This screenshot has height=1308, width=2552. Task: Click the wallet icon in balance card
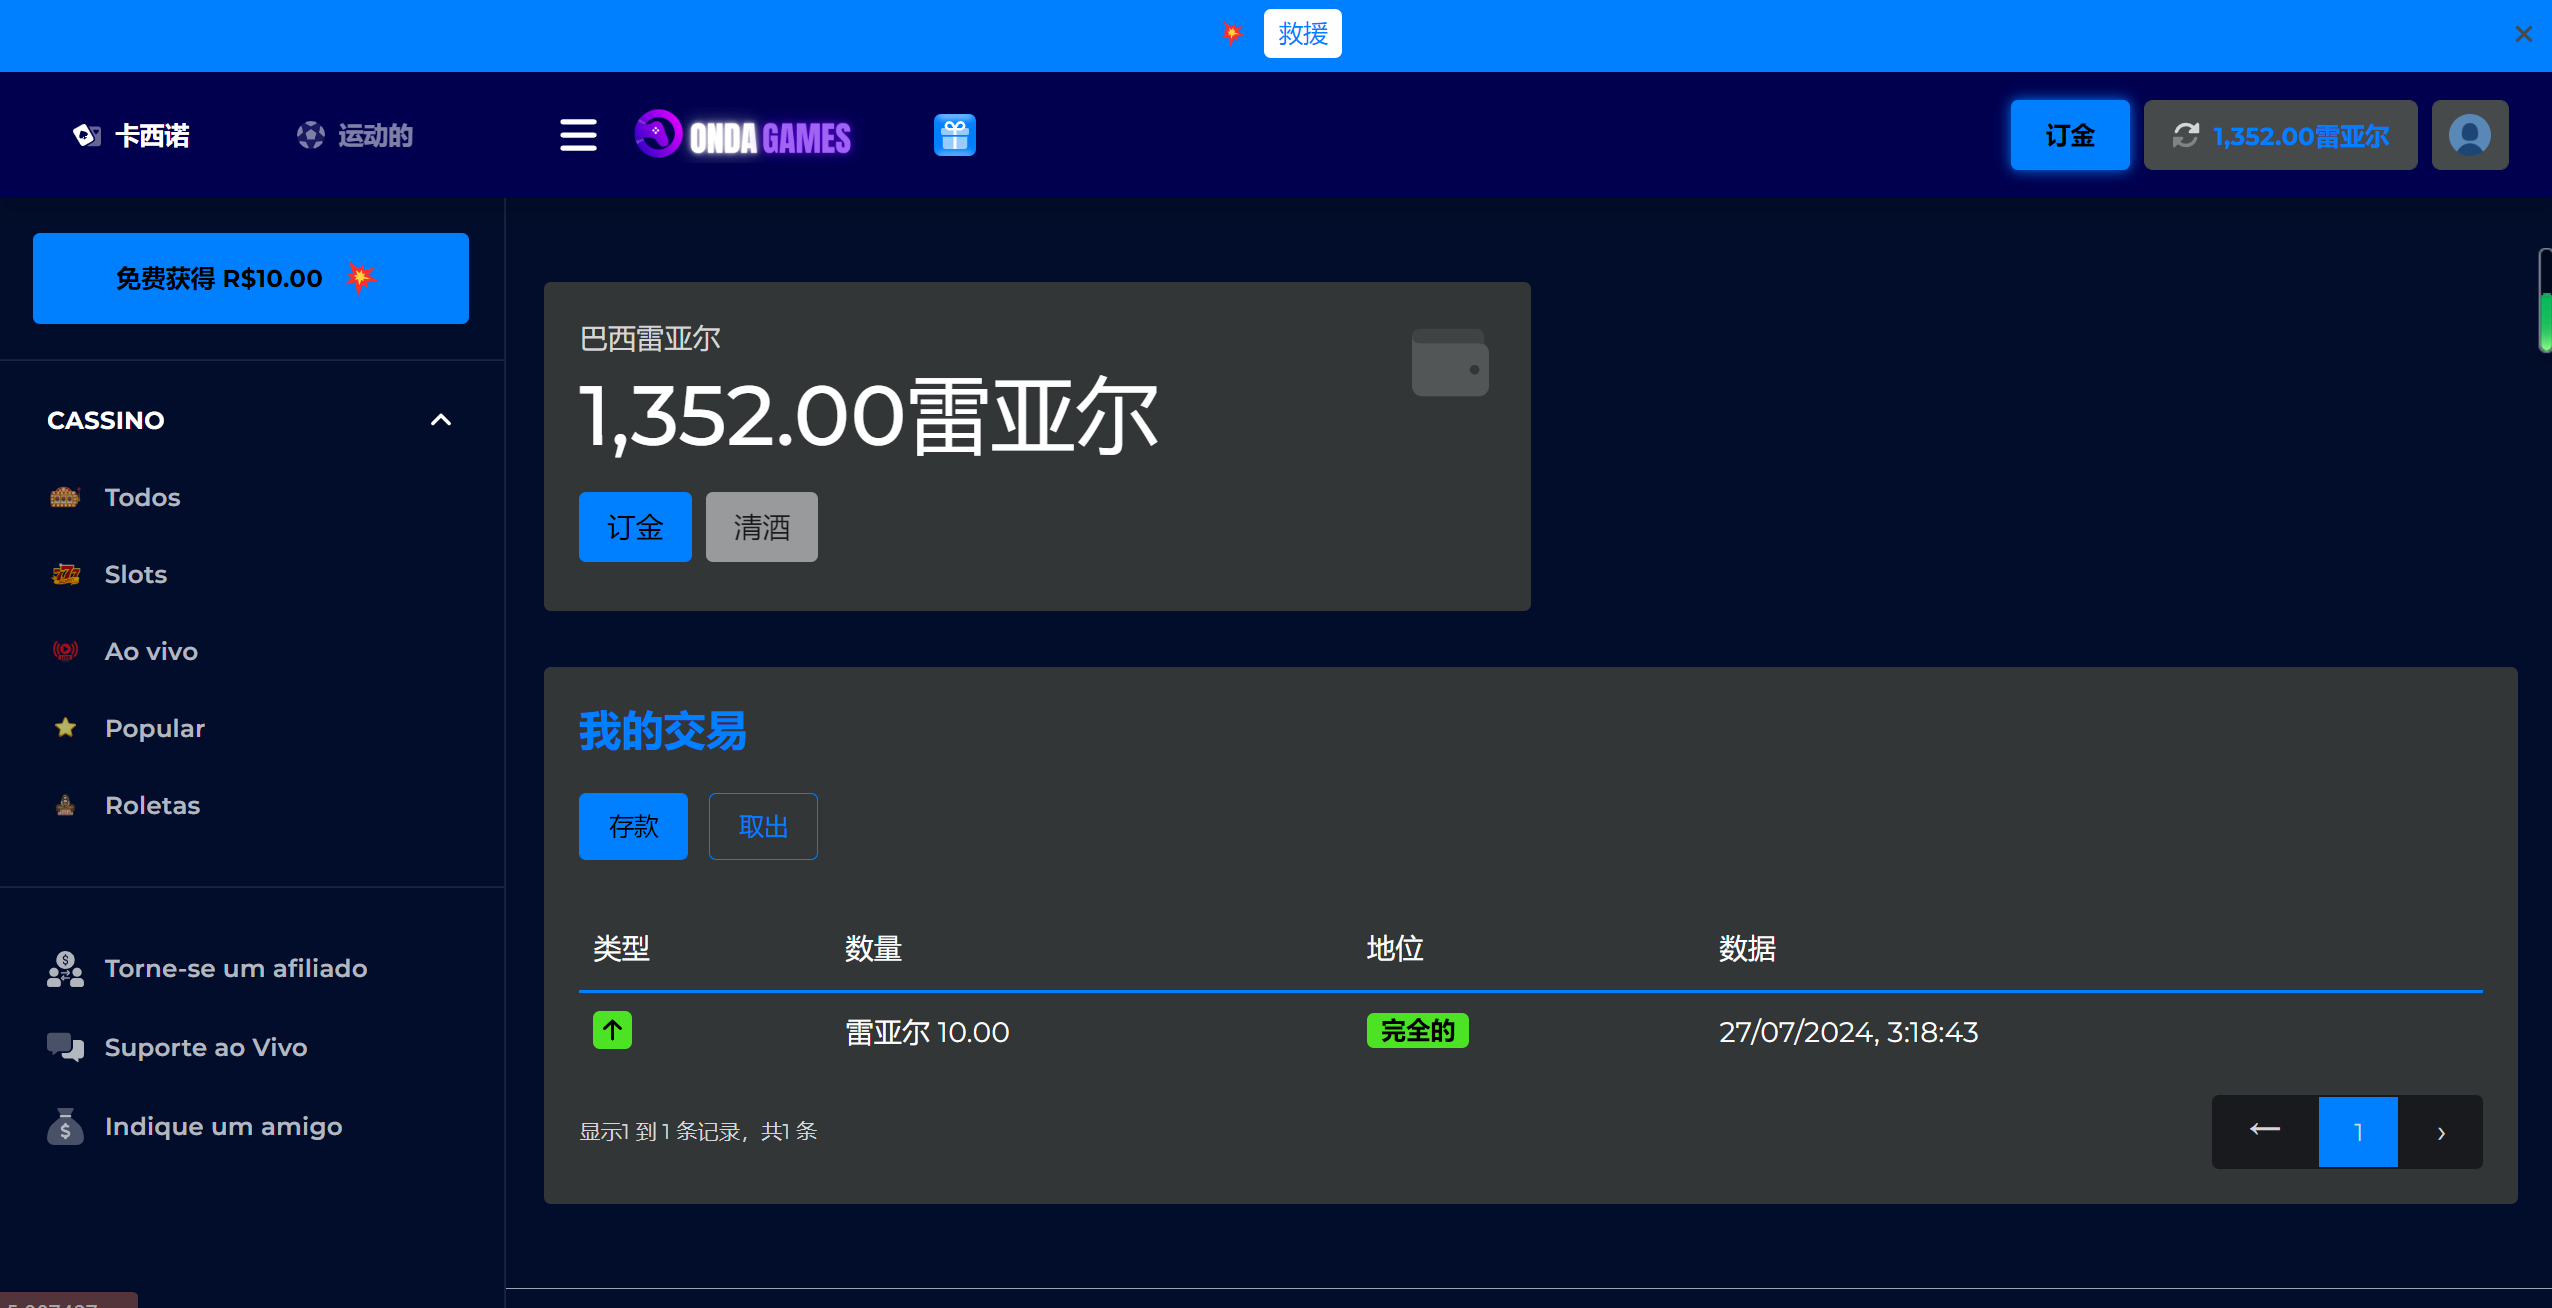1449,363
